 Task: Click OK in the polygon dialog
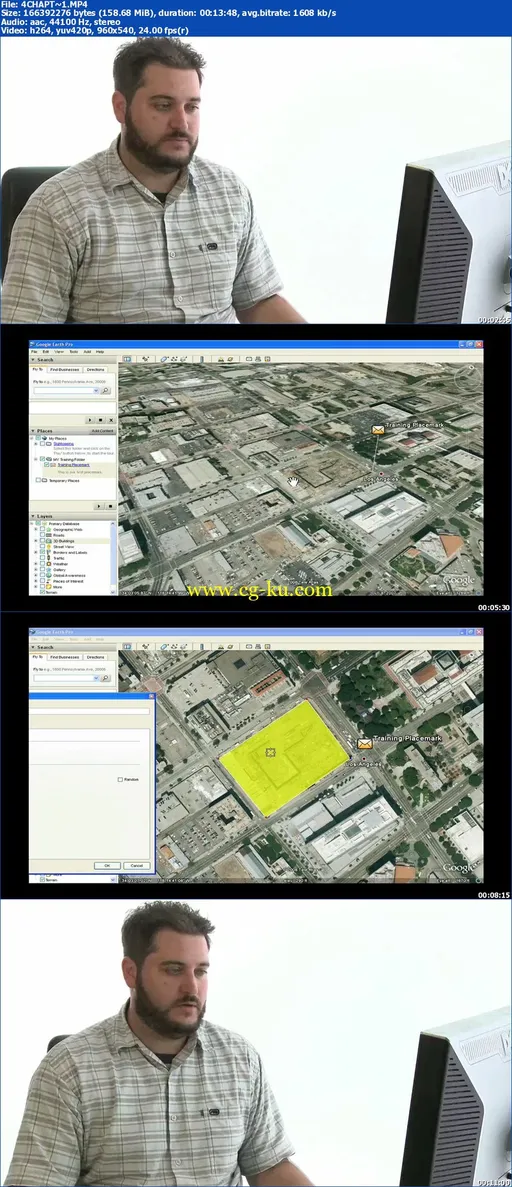[x=107, y=865]
